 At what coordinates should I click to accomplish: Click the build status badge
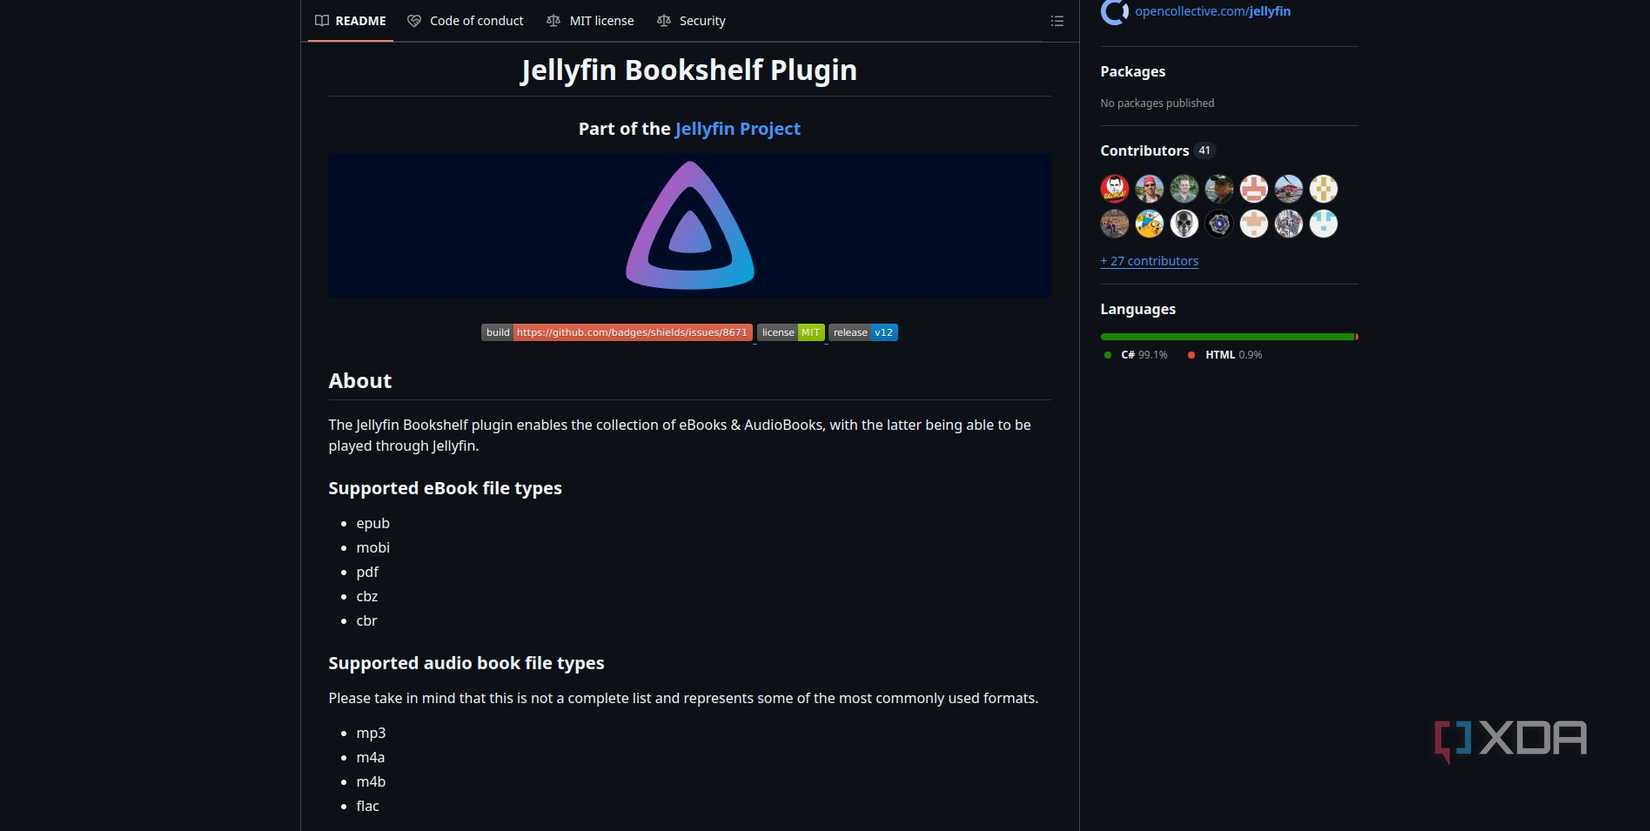pyautogui.click(x=617, y=332)
